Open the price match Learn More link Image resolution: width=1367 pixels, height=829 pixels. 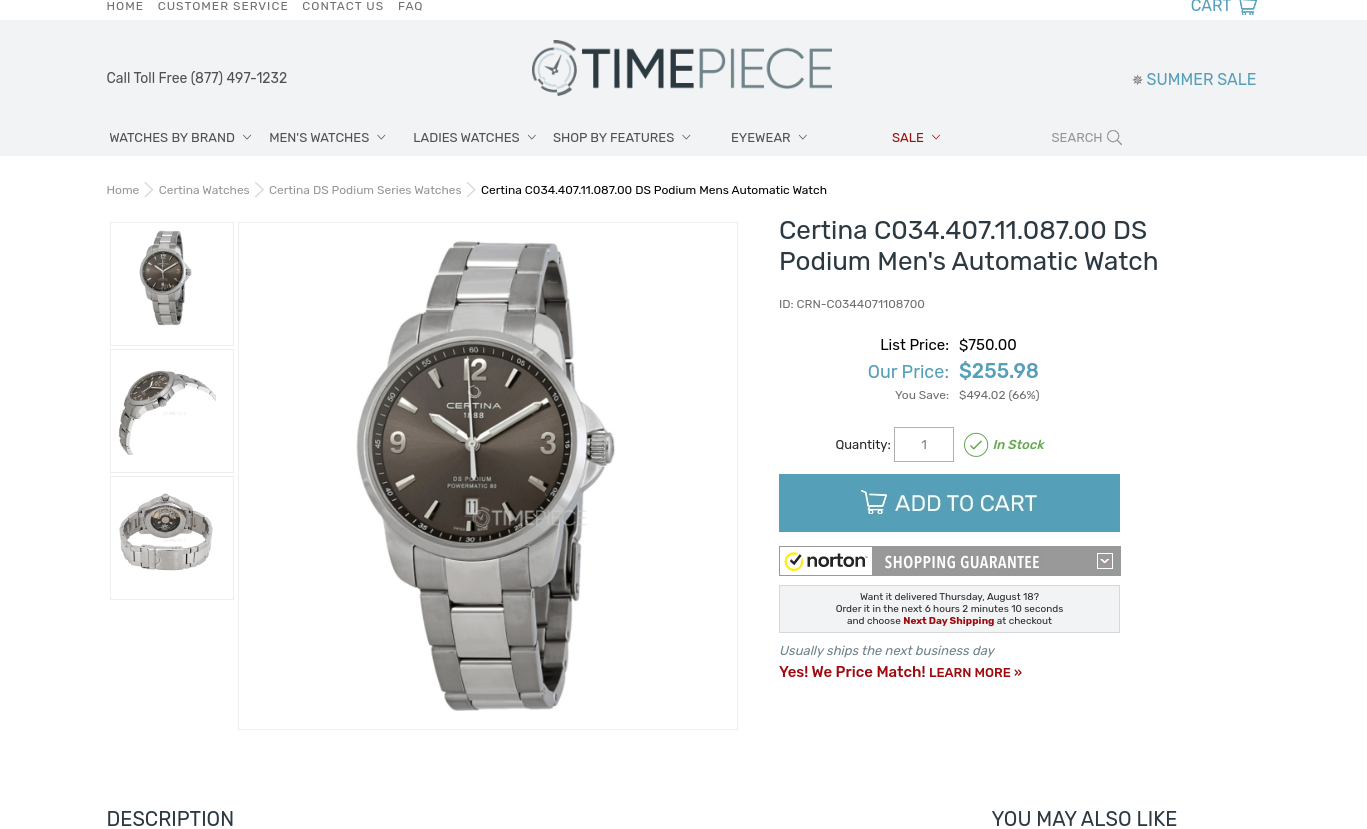click(975, 673)
